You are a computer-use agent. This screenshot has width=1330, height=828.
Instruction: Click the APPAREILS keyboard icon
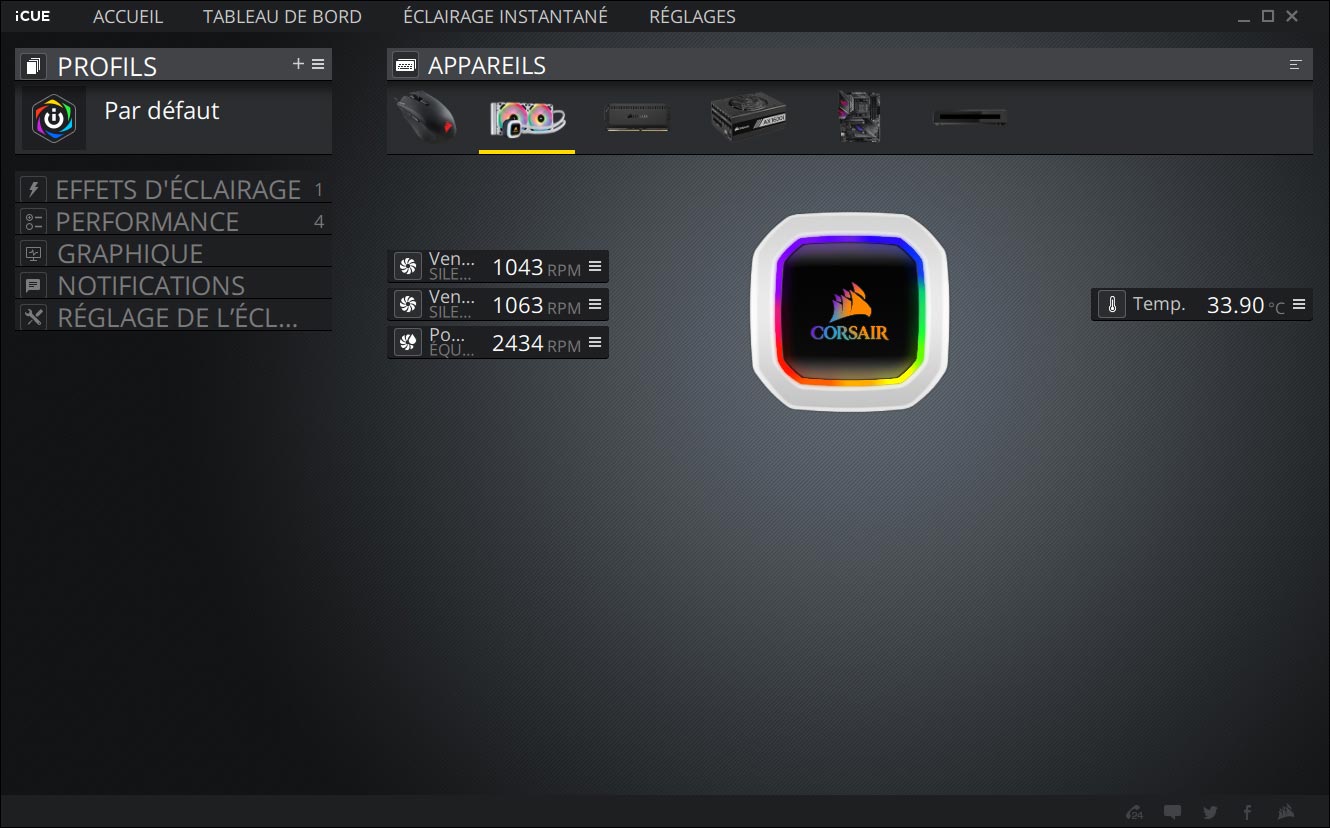[x=406, y=65]
